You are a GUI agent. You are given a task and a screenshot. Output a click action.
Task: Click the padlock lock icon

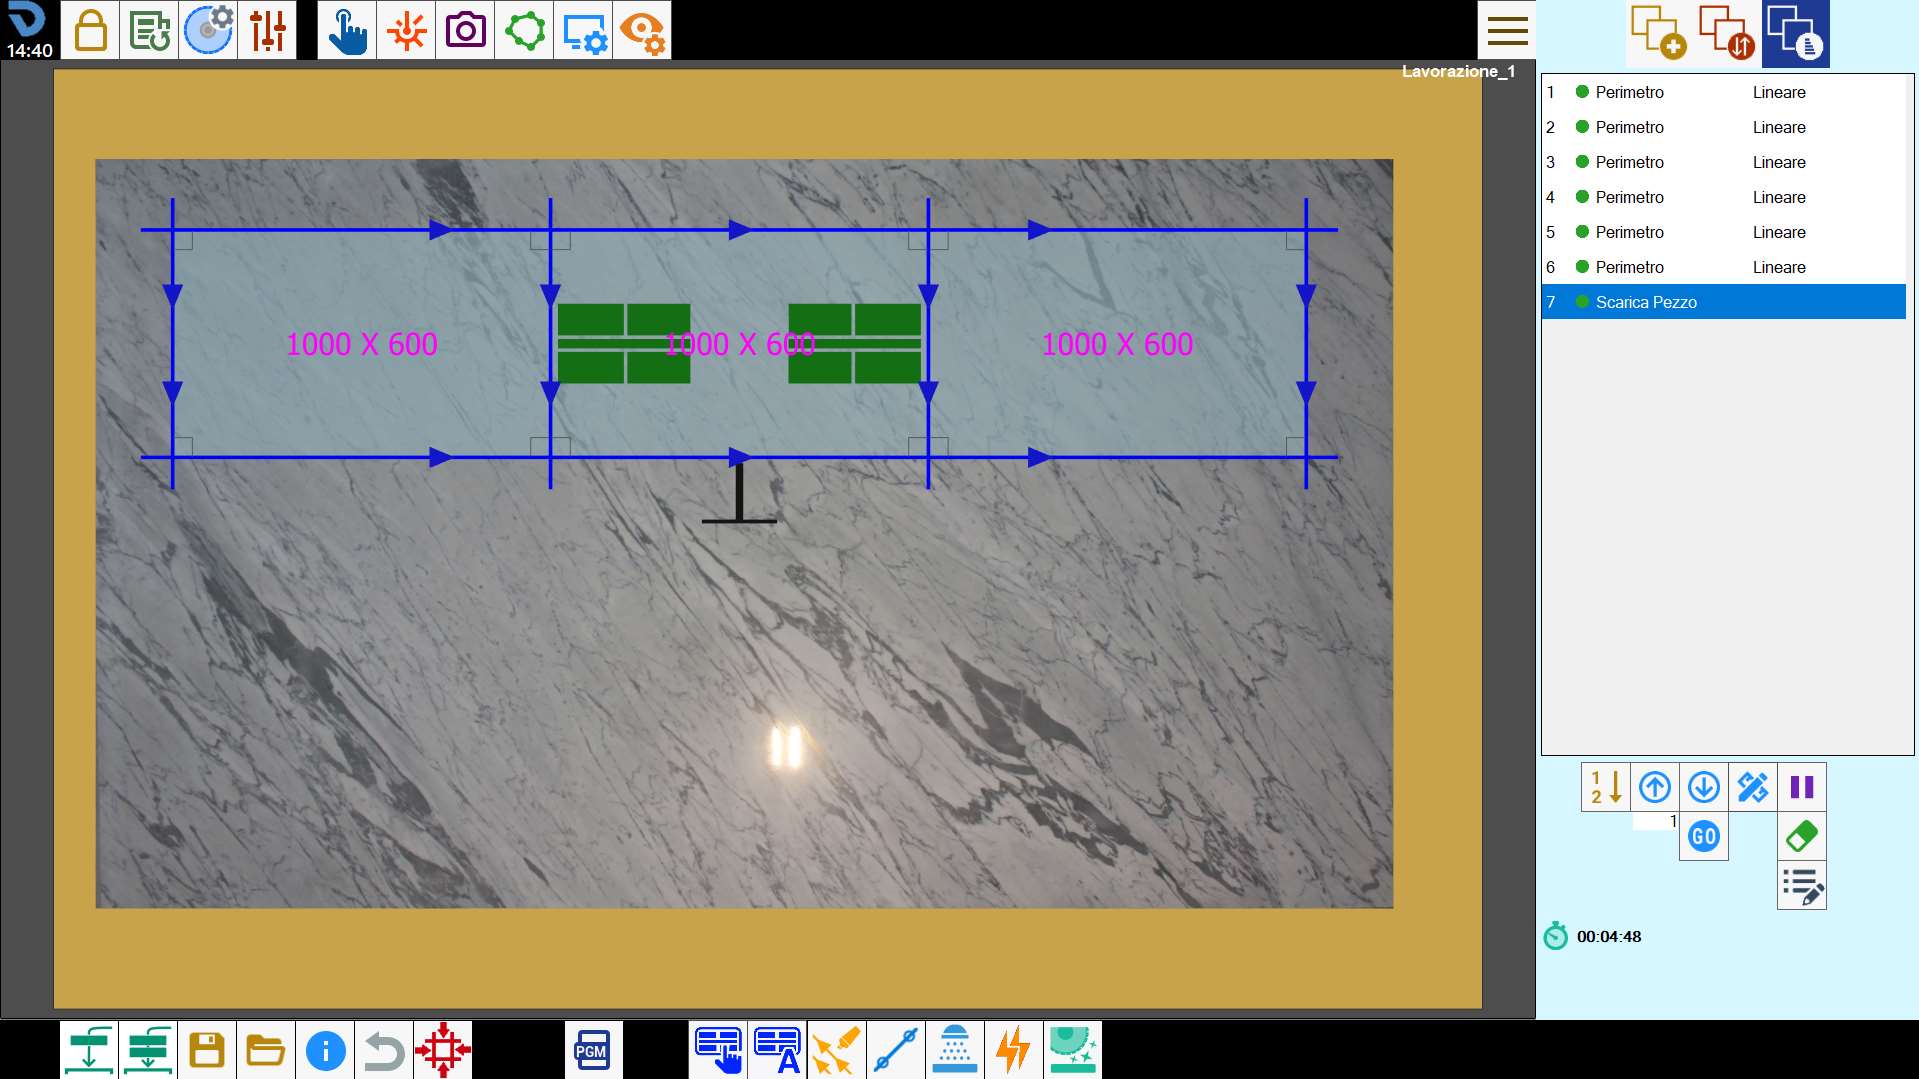point(90,30)
